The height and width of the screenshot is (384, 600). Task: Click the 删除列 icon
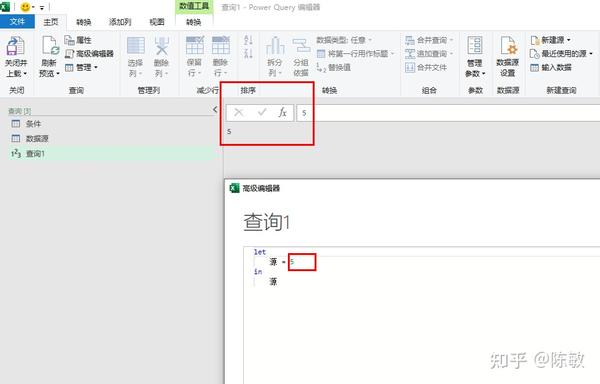(x=161, y=46)
